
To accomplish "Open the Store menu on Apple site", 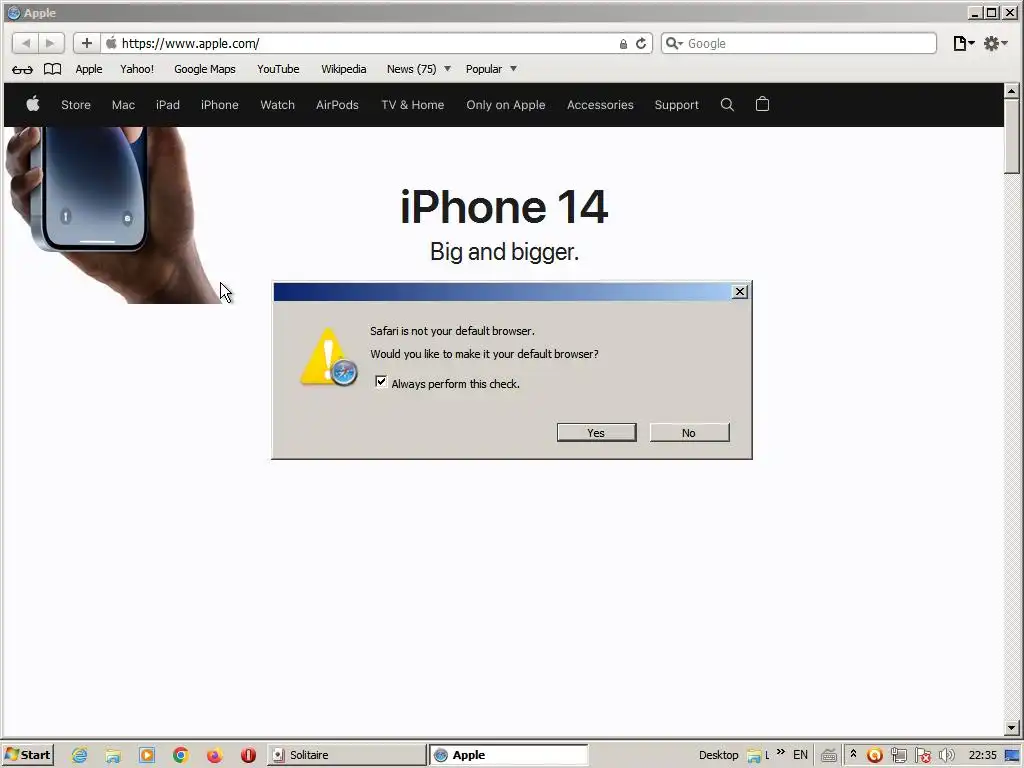I will point(76,104).
